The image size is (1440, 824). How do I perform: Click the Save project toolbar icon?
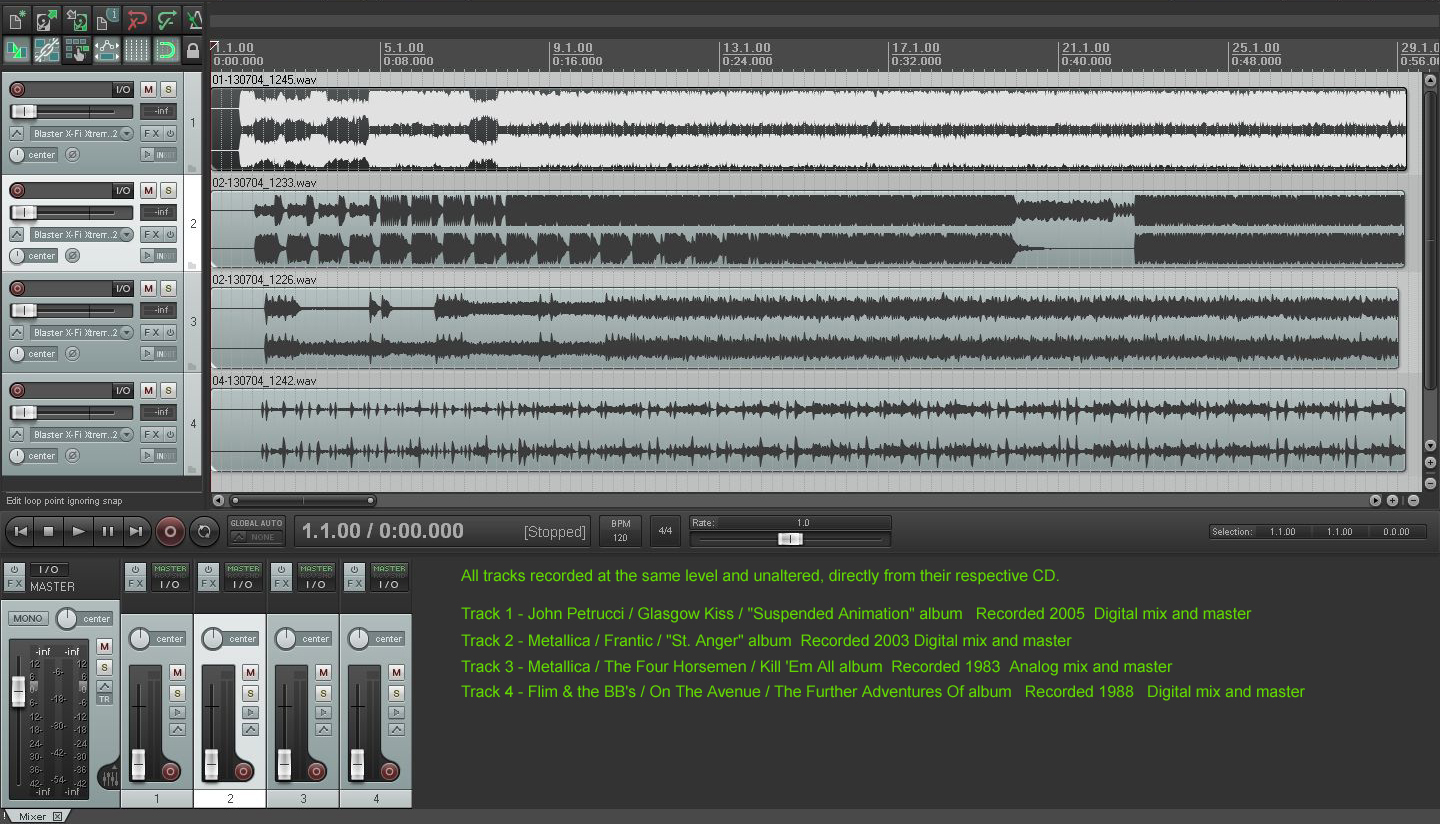coord(76,19)
